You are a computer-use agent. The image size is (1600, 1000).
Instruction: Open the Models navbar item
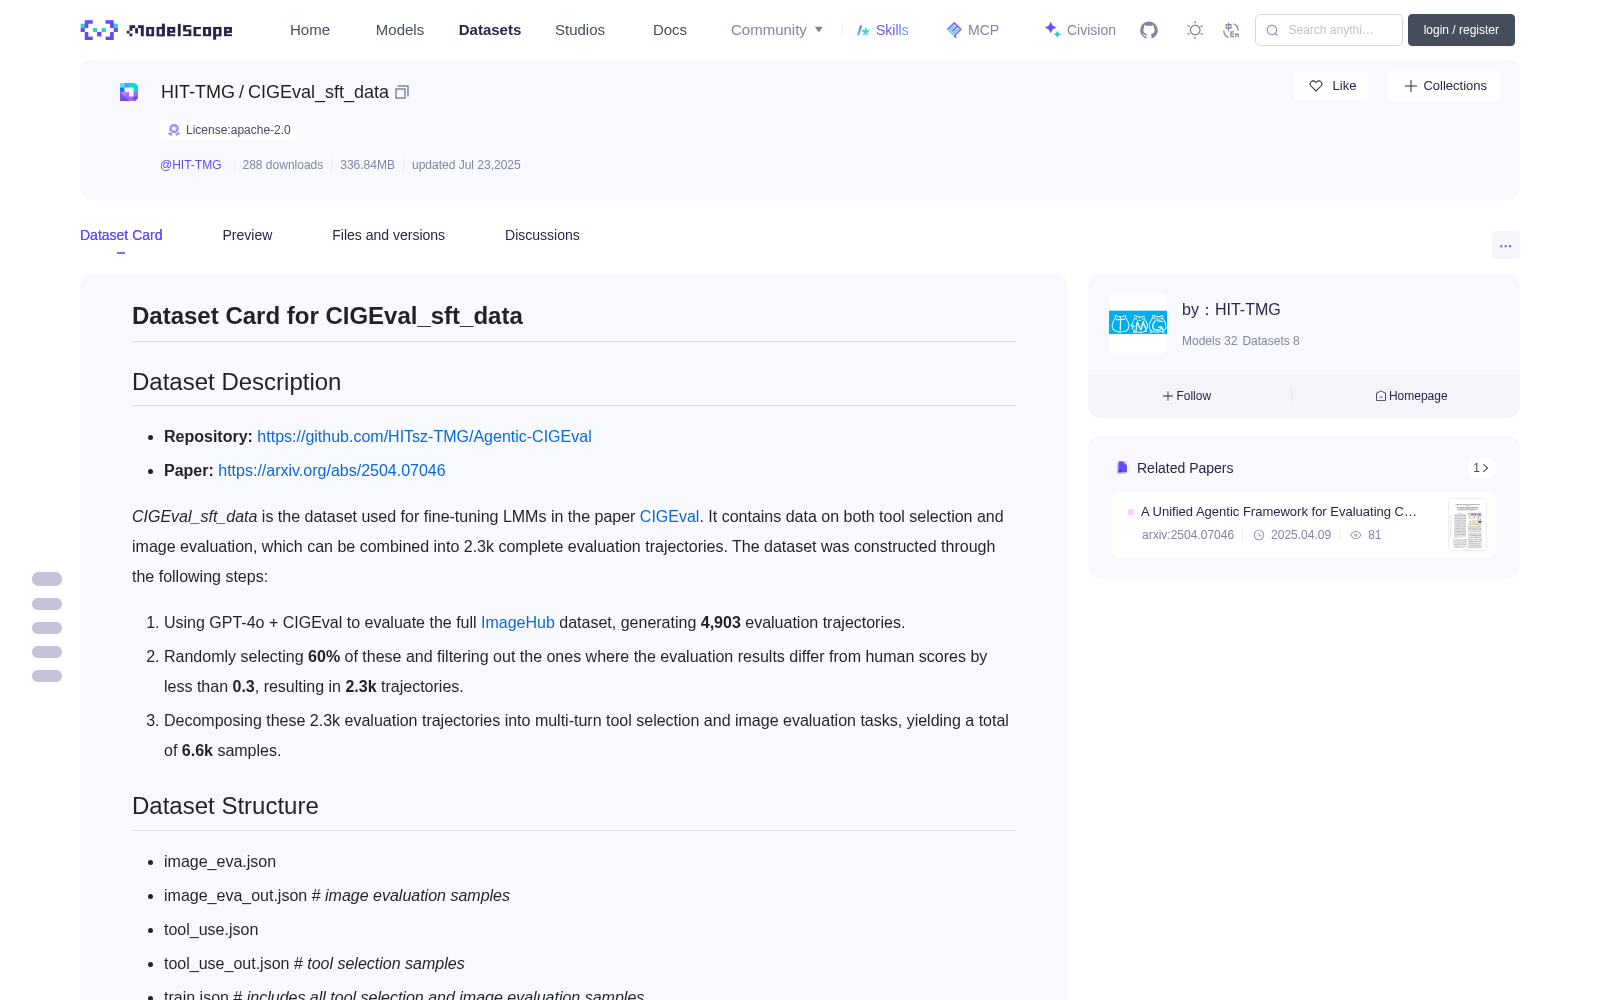pyautogui.click(x=400, y=30)
